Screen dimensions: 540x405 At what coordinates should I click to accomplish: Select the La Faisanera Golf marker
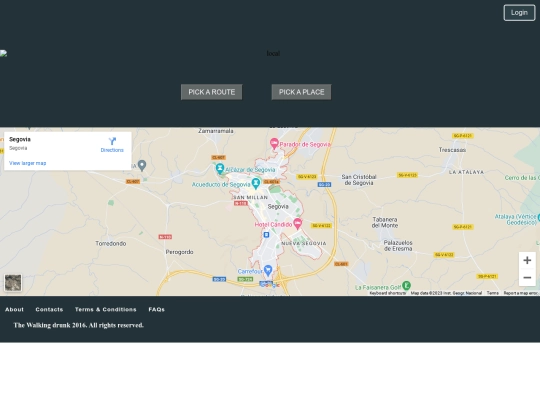click(x=406, y=285)
